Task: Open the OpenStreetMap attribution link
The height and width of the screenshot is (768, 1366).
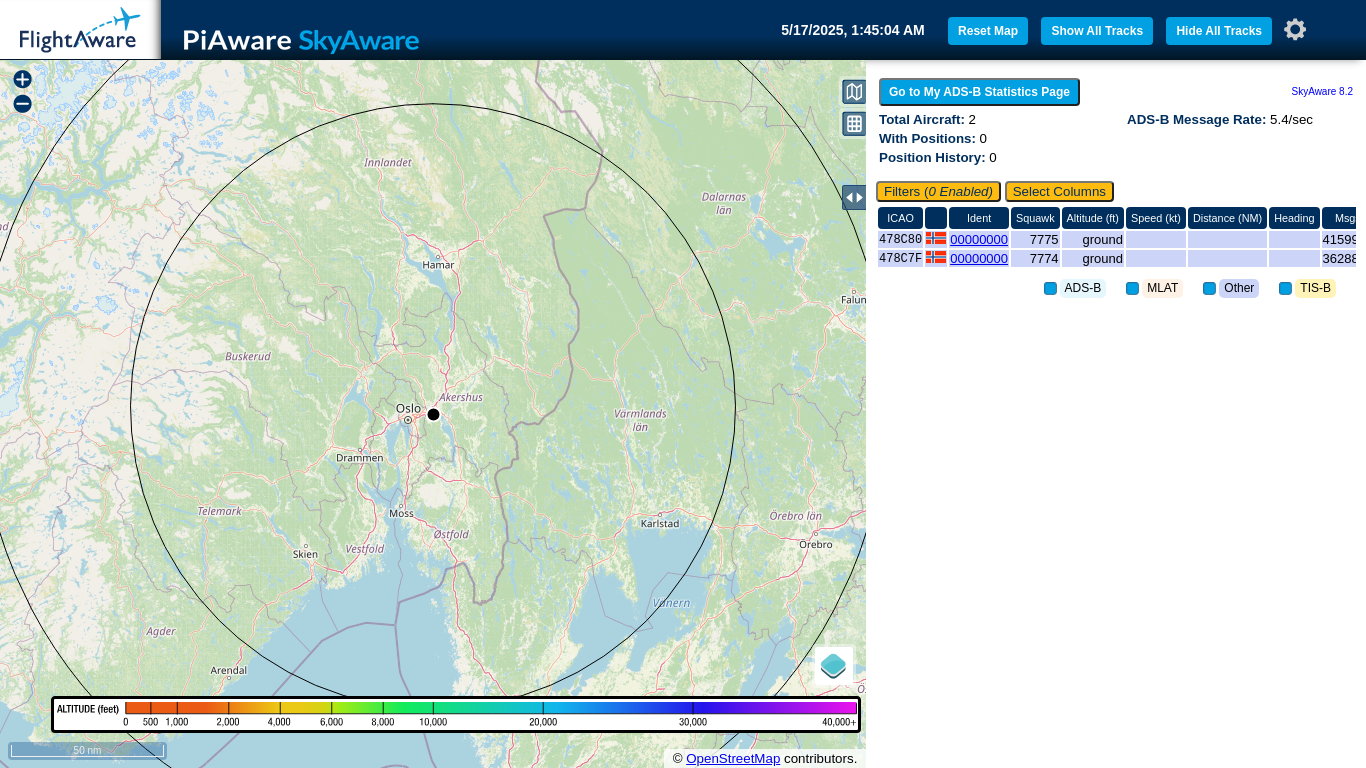Action: point(733,759)
